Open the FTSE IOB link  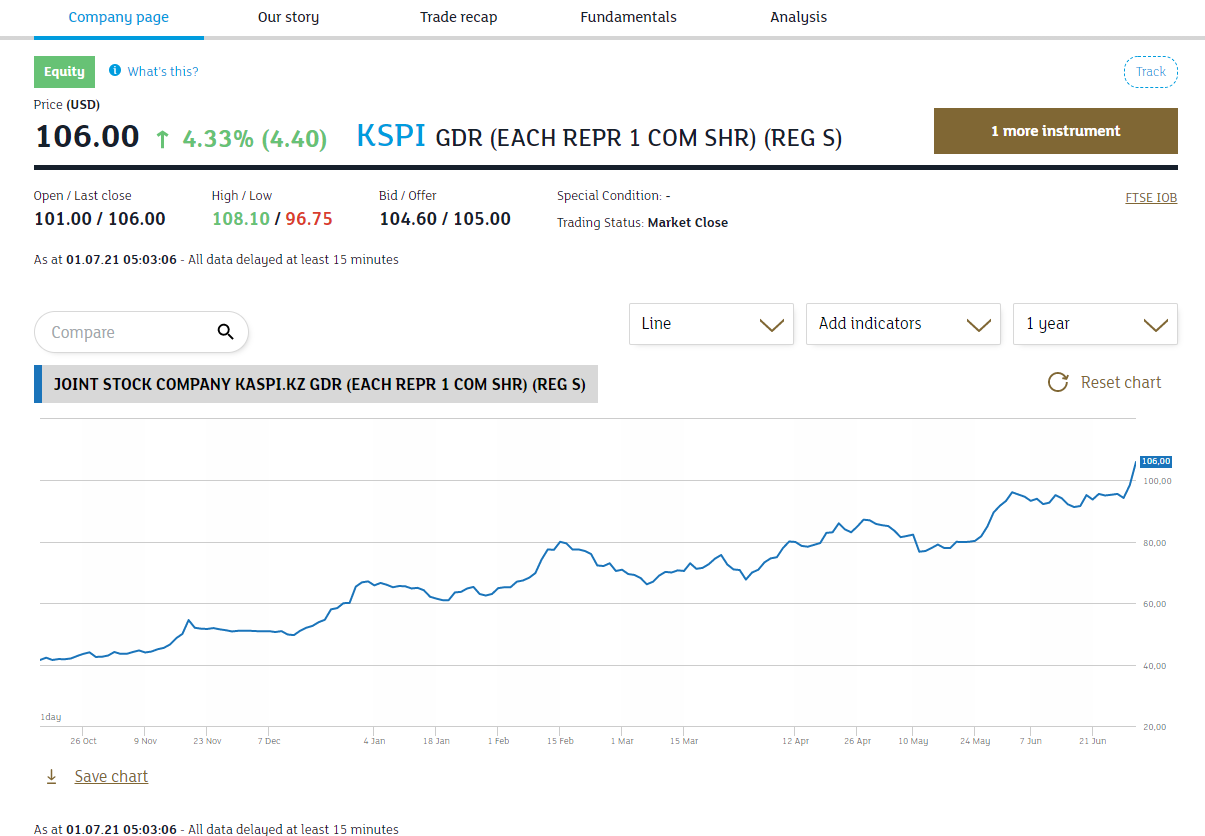[1151, 198]
